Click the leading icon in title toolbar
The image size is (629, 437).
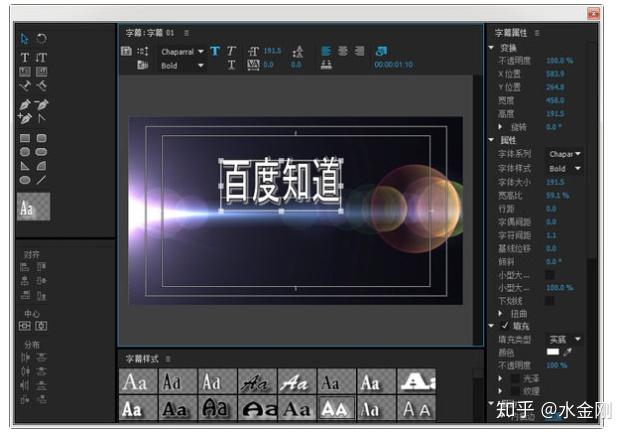(x=298, y=51)
